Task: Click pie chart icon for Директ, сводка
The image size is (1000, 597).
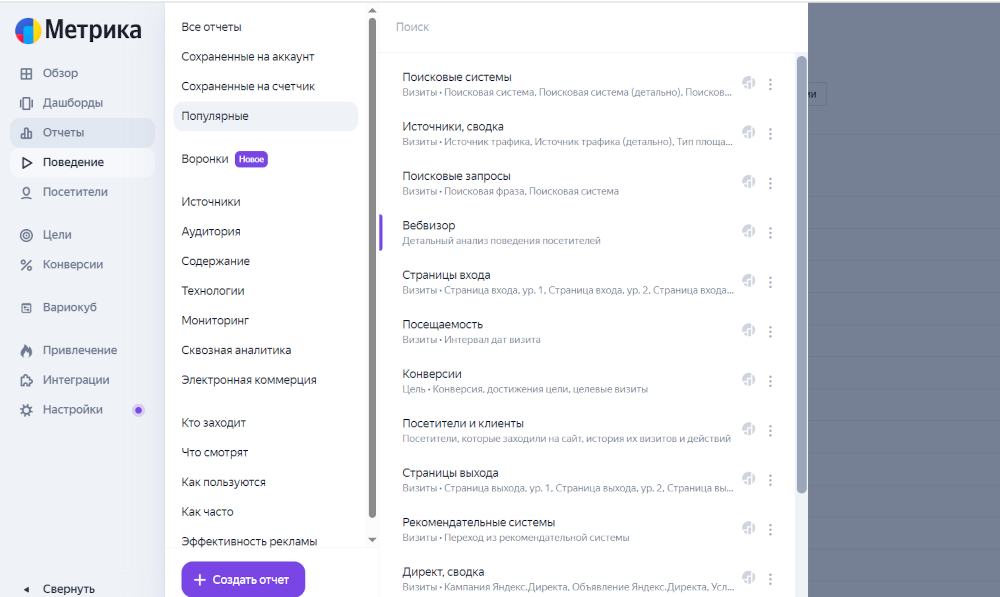Action: (749, 578)
